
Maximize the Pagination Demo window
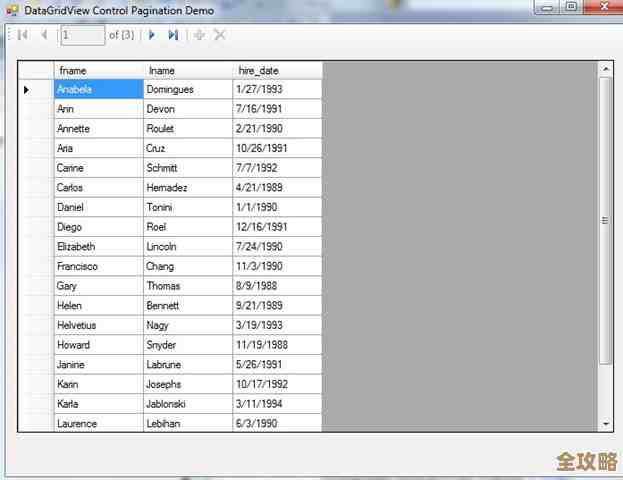[571, 8]
